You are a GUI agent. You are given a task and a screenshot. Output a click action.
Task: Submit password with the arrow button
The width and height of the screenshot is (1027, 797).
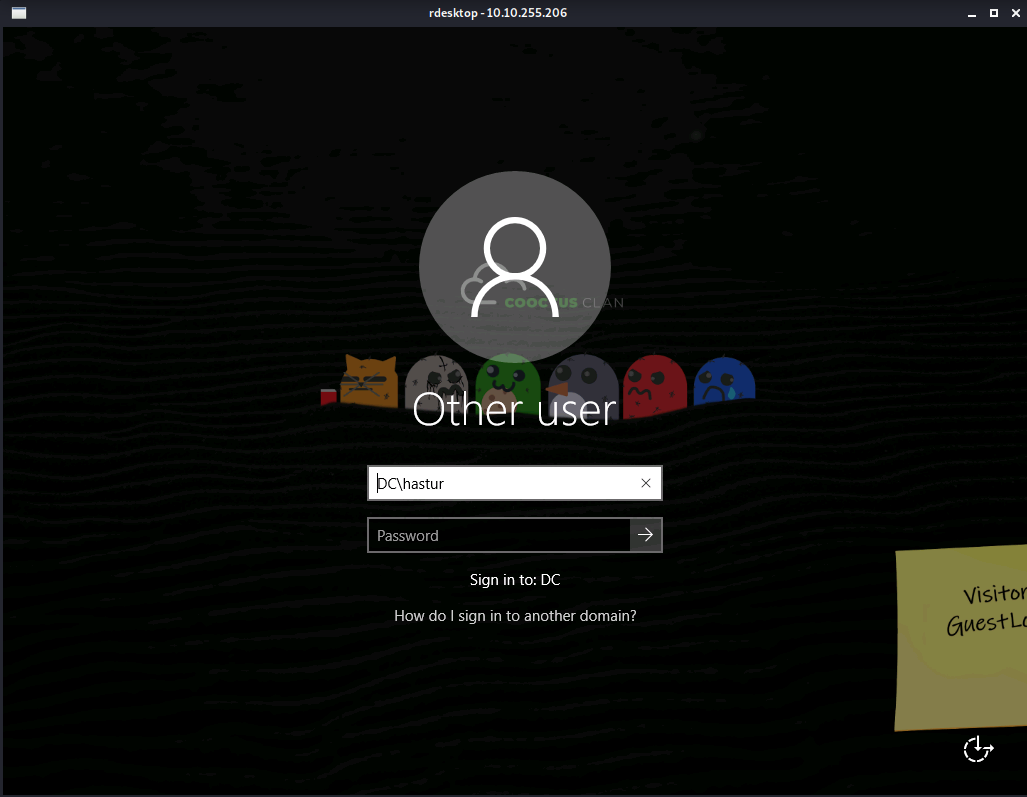click(x=646, y=535)
